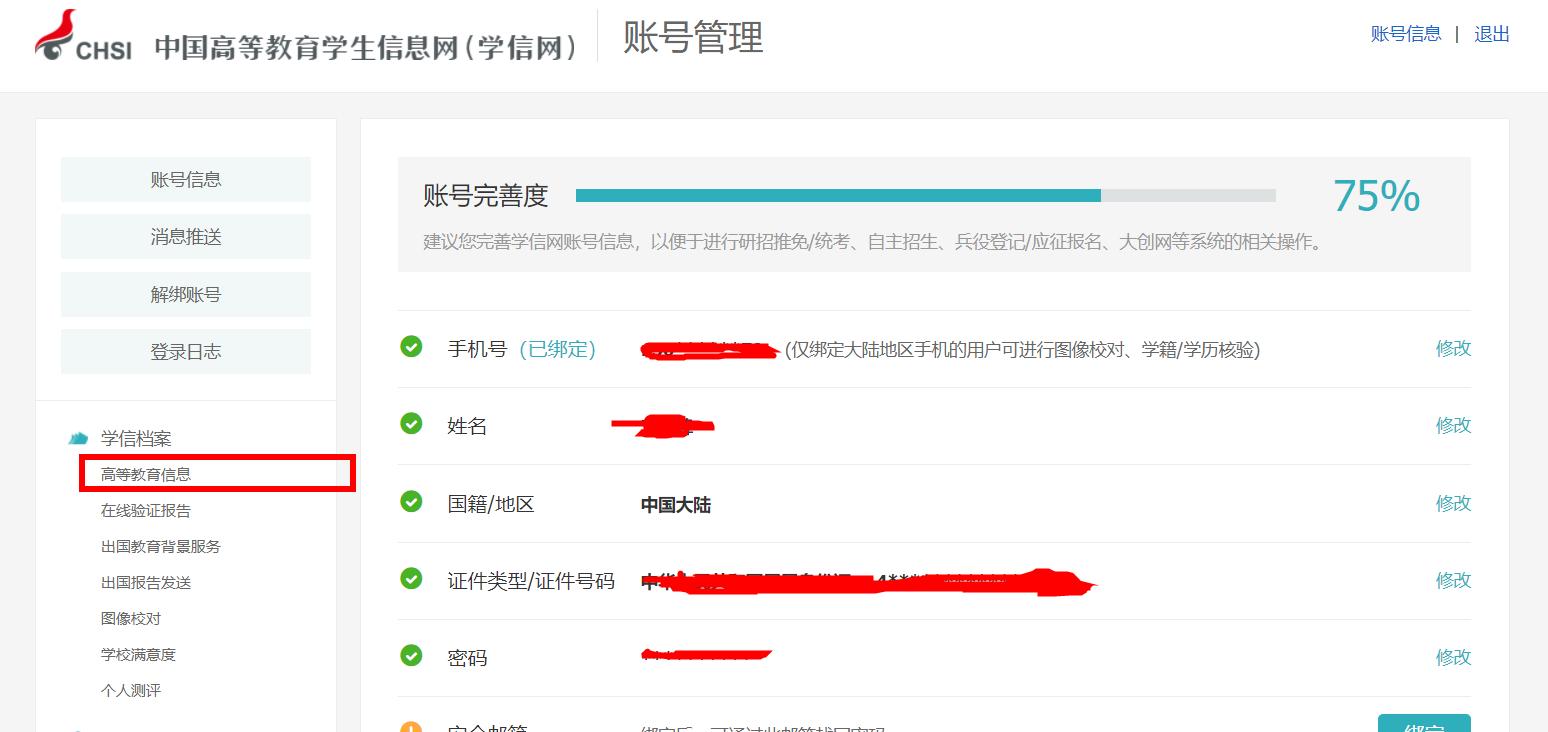This screenshot has height=732, width=1548.
Task: Click the green check icon beside 姓名
Action: 411,424
